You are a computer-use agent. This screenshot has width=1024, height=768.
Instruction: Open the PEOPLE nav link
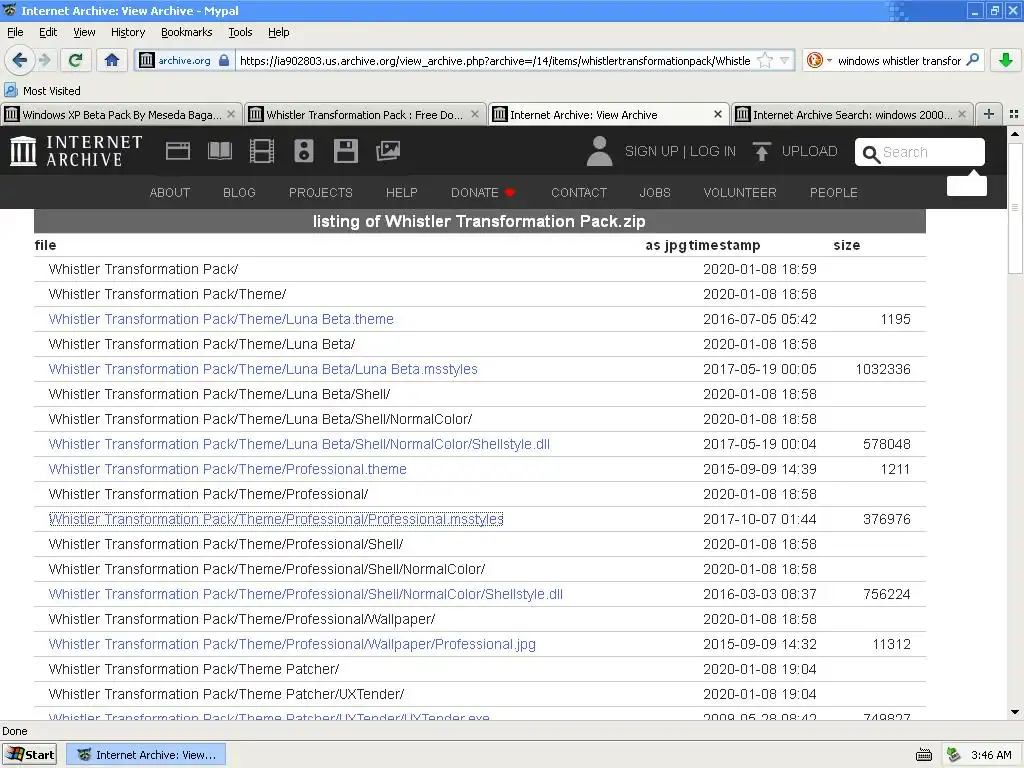[x=834, y=193]
